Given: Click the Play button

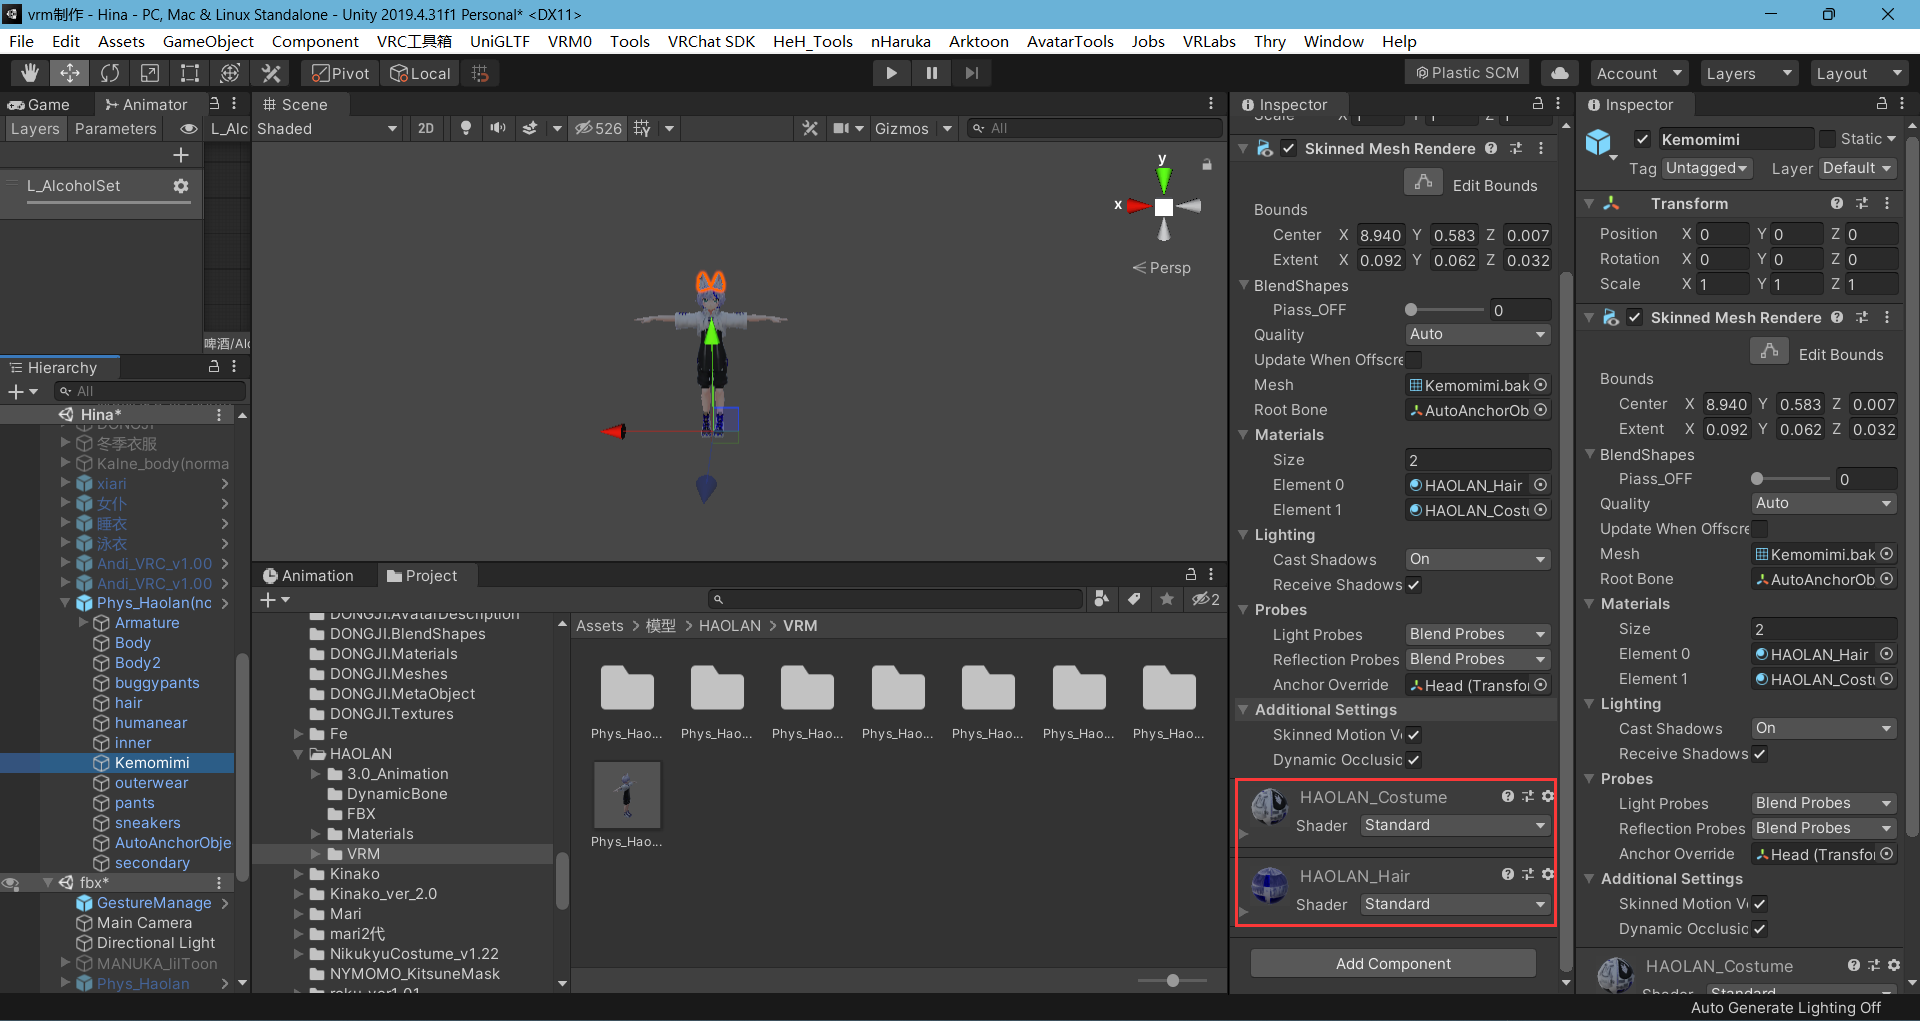Looking at the screenshot, I should point(891,73).
